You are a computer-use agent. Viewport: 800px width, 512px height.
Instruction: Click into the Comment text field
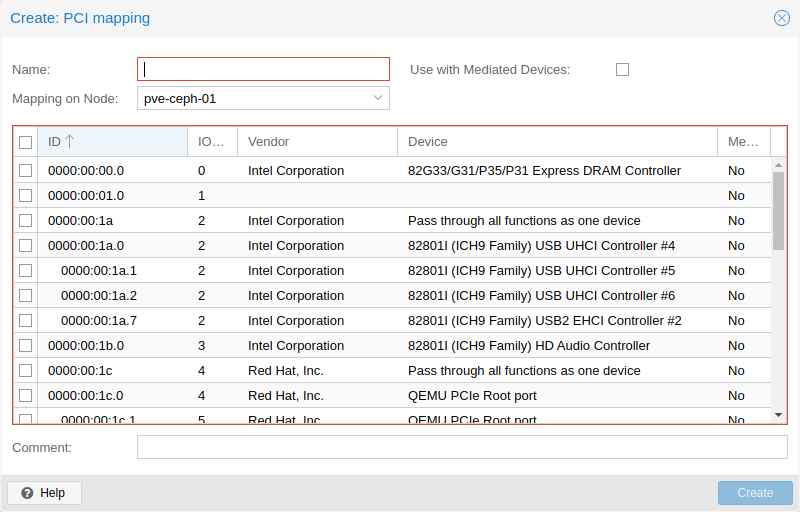[461, 447]
